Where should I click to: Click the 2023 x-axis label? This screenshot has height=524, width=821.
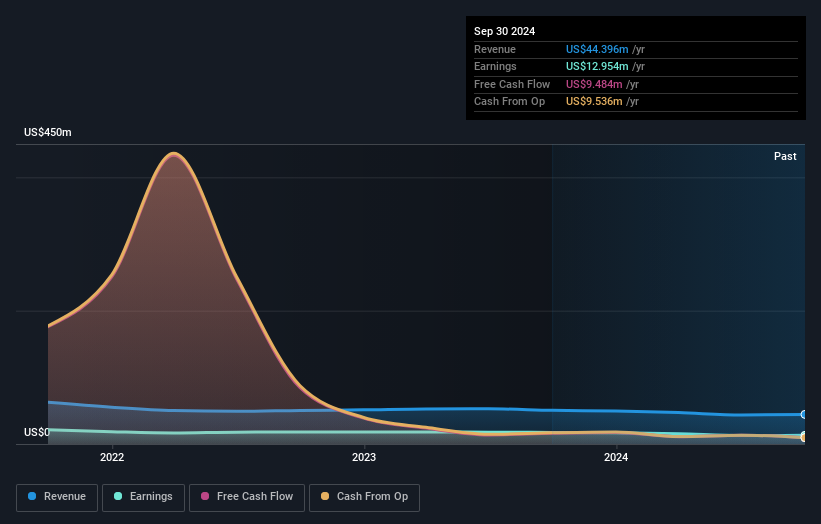click(364, 458)
